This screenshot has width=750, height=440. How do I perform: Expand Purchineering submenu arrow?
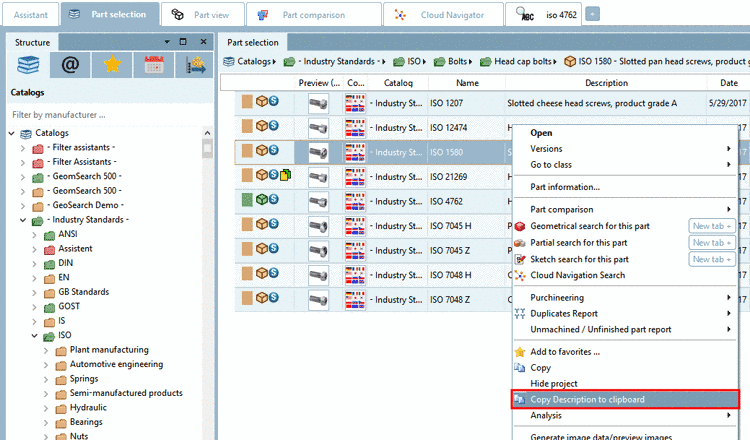pos(728,297)
